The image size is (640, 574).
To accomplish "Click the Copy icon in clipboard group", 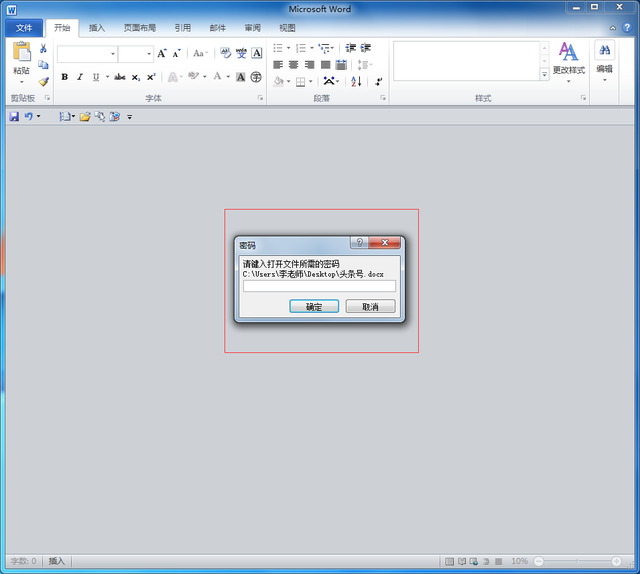I will point(43,65).
